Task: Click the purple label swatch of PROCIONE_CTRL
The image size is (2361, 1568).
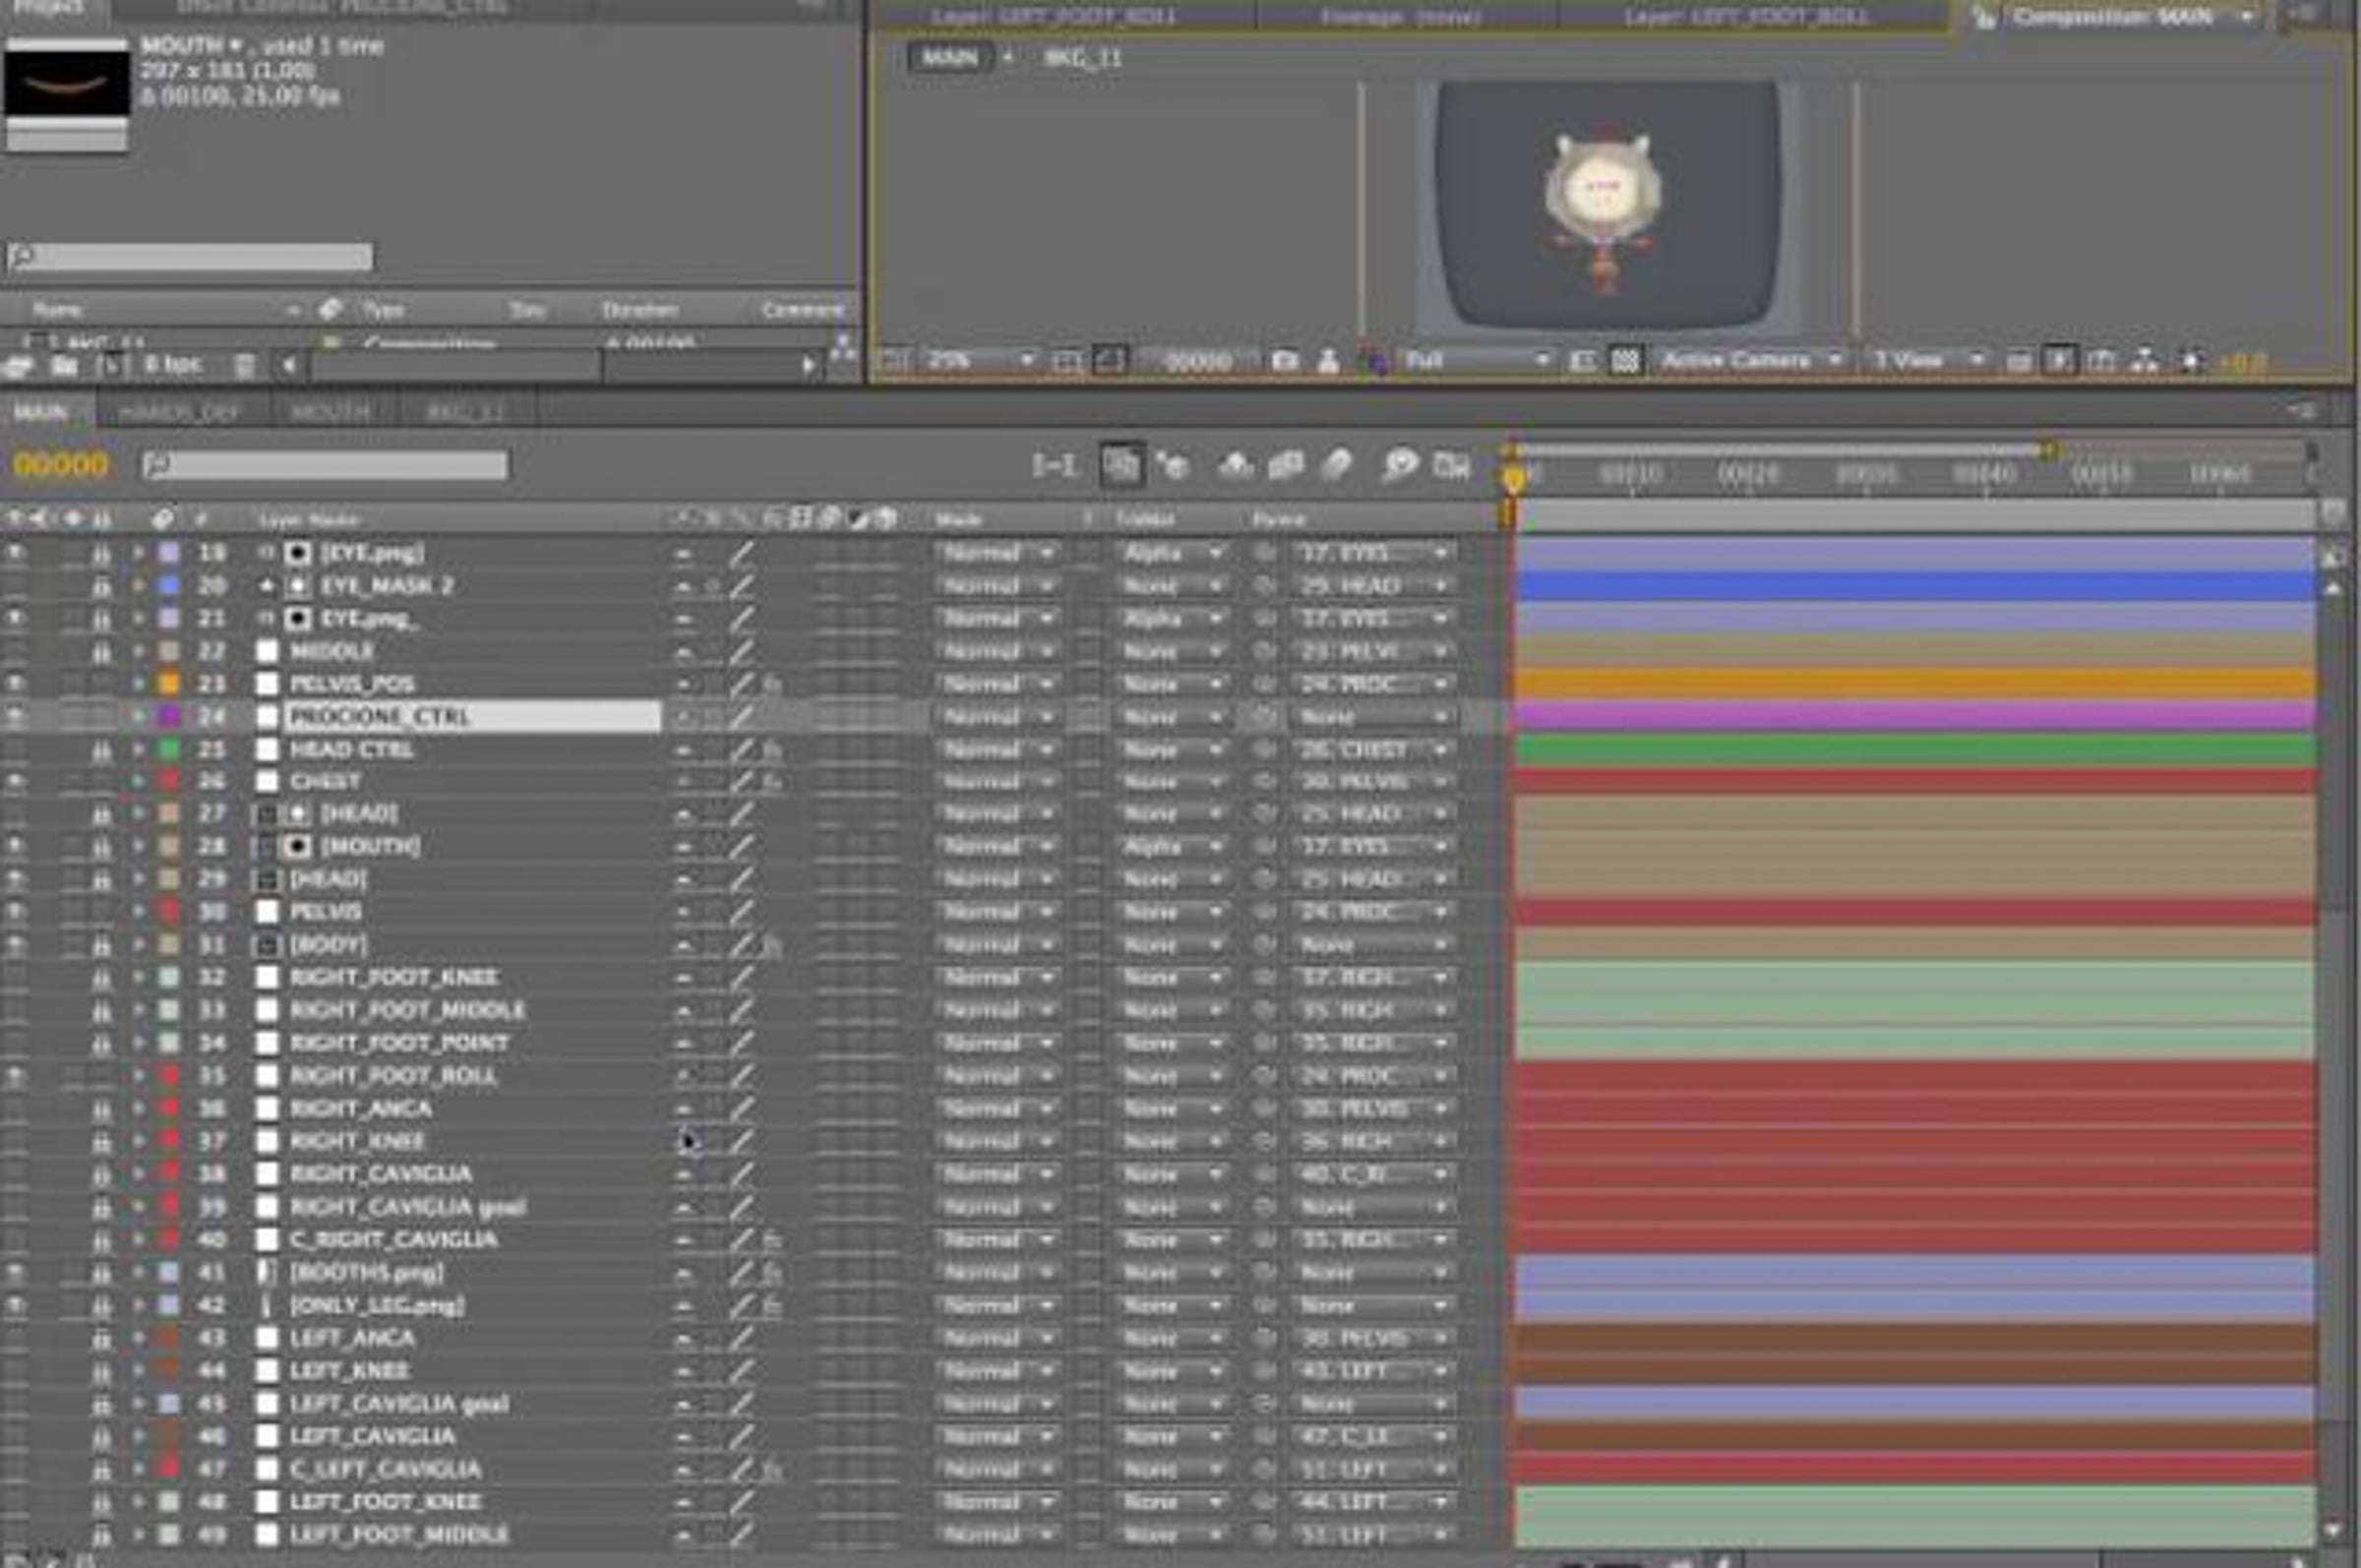Action: click(x=169, y=717)
